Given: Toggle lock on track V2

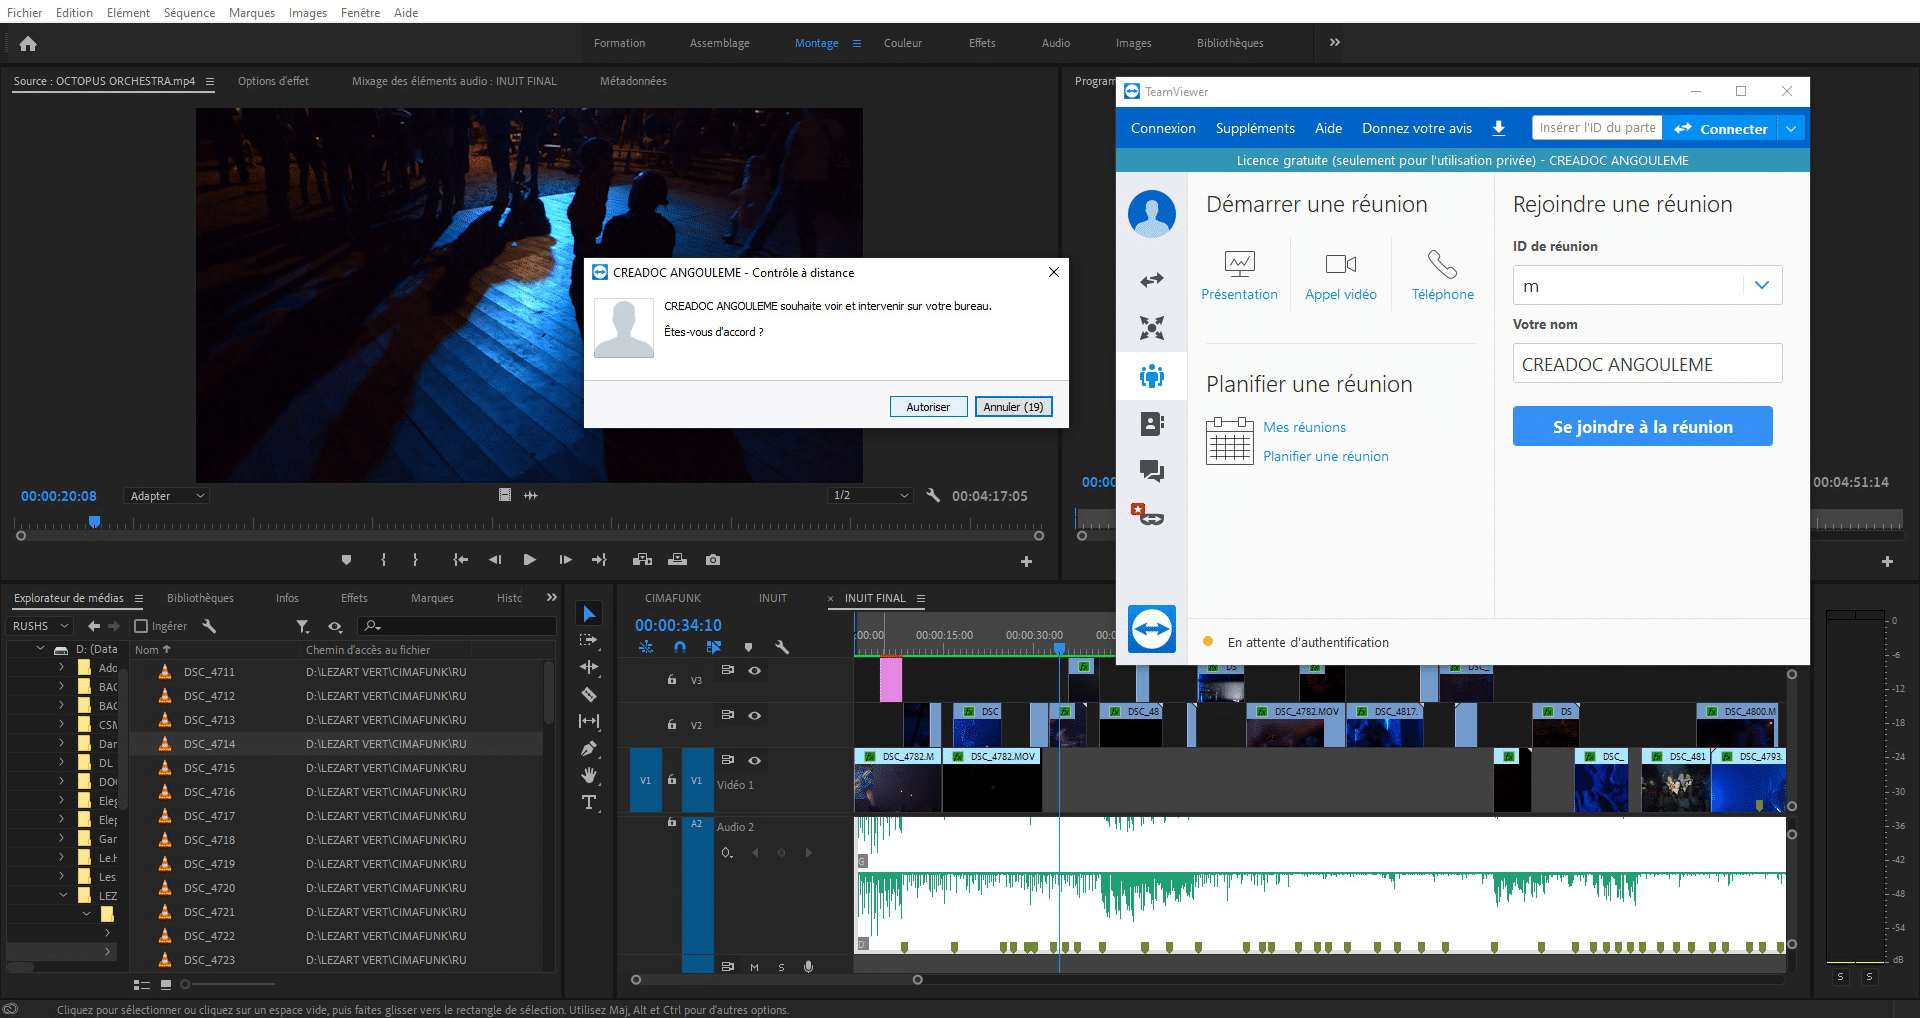Looking at the screenshot, I should tap(672, 725).
